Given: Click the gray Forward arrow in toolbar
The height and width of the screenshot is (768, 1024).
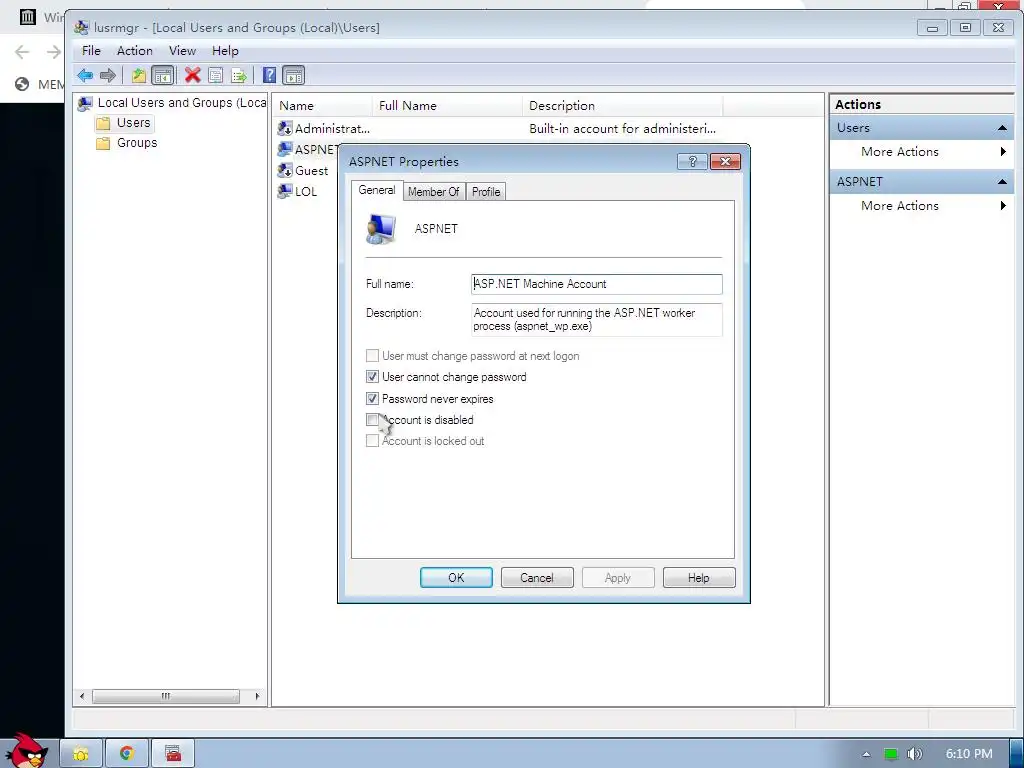Looking at the screenshot, I should coord(108,75).
